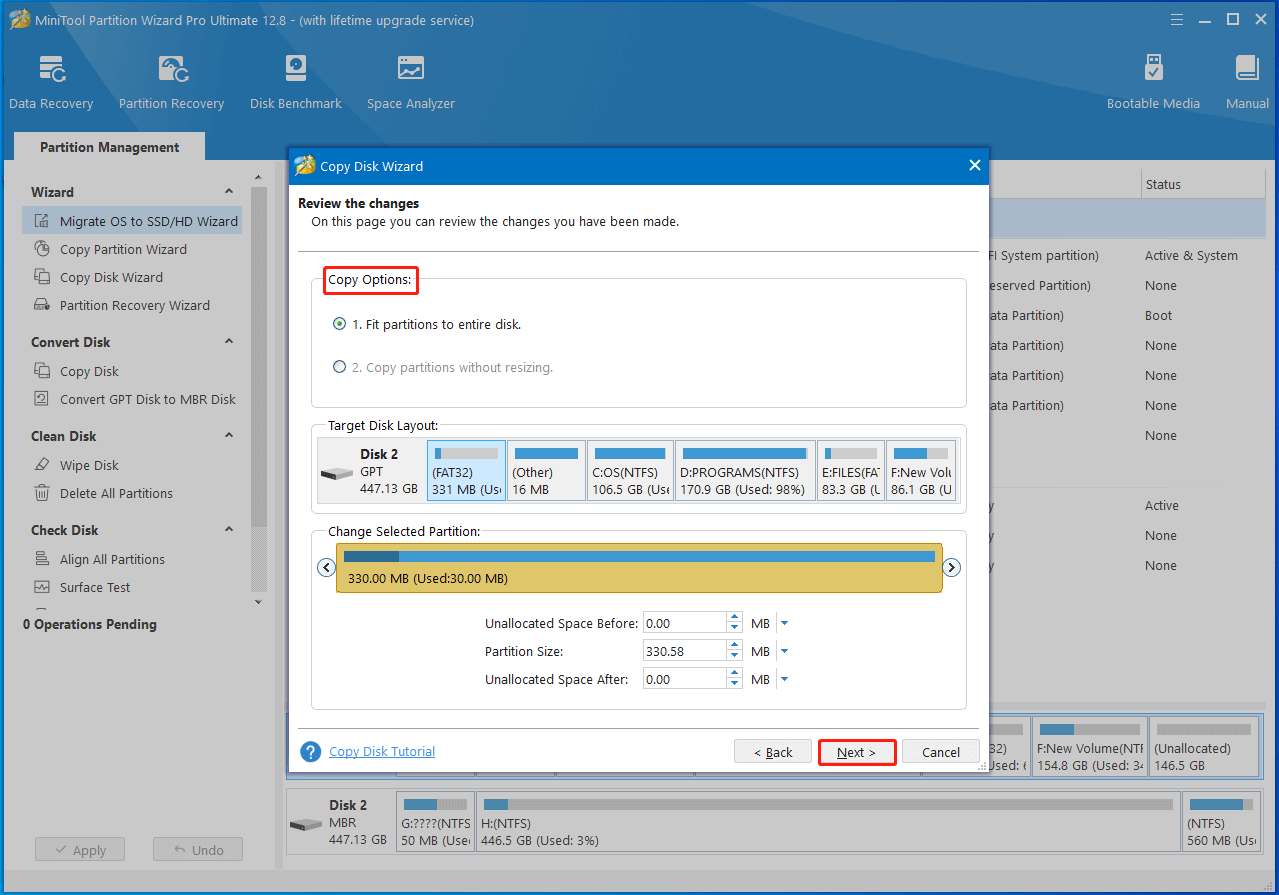
Task: Click the Undo button
Action: point(198,850)
